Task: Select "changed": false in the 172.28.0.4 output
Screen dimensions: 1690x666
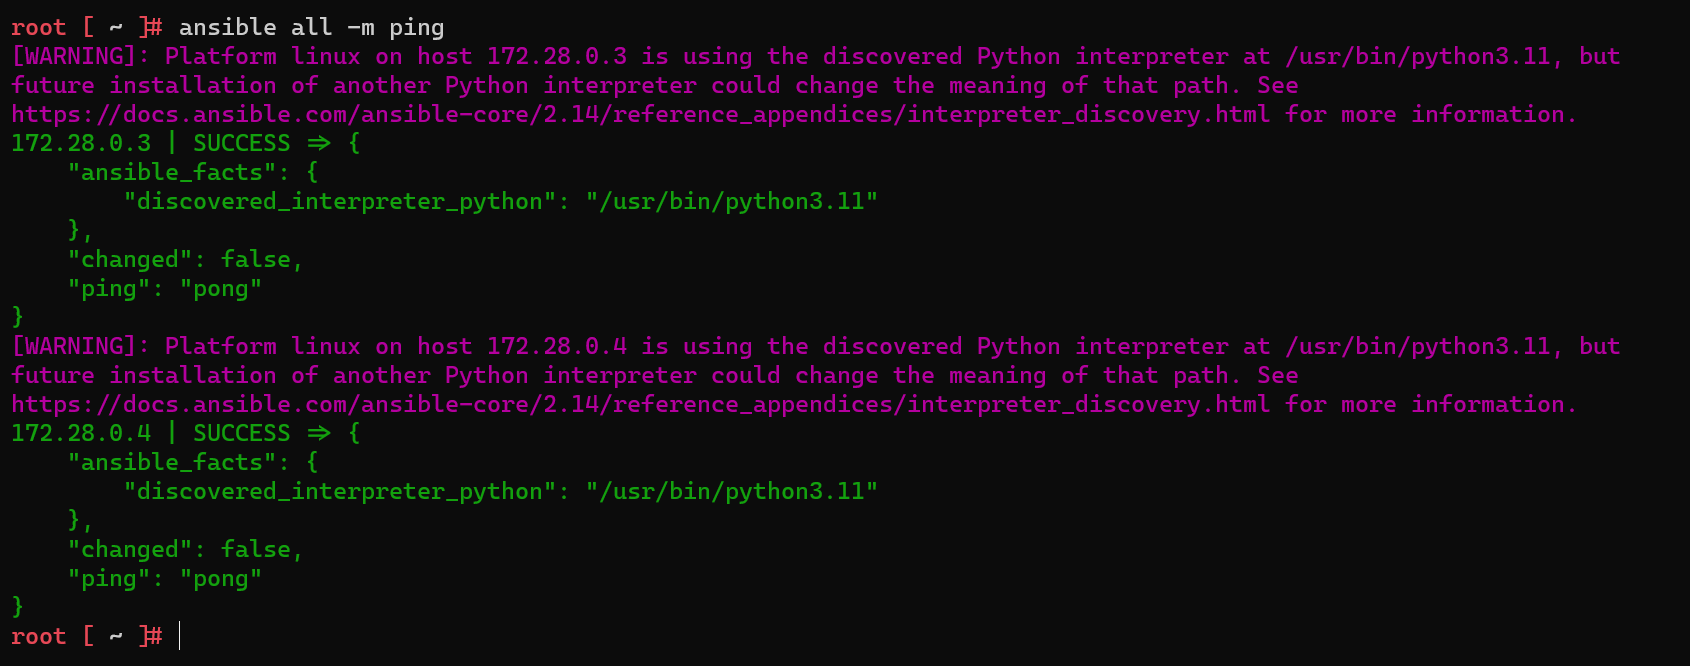Action: pyautogui.click(x=185, y=550)
